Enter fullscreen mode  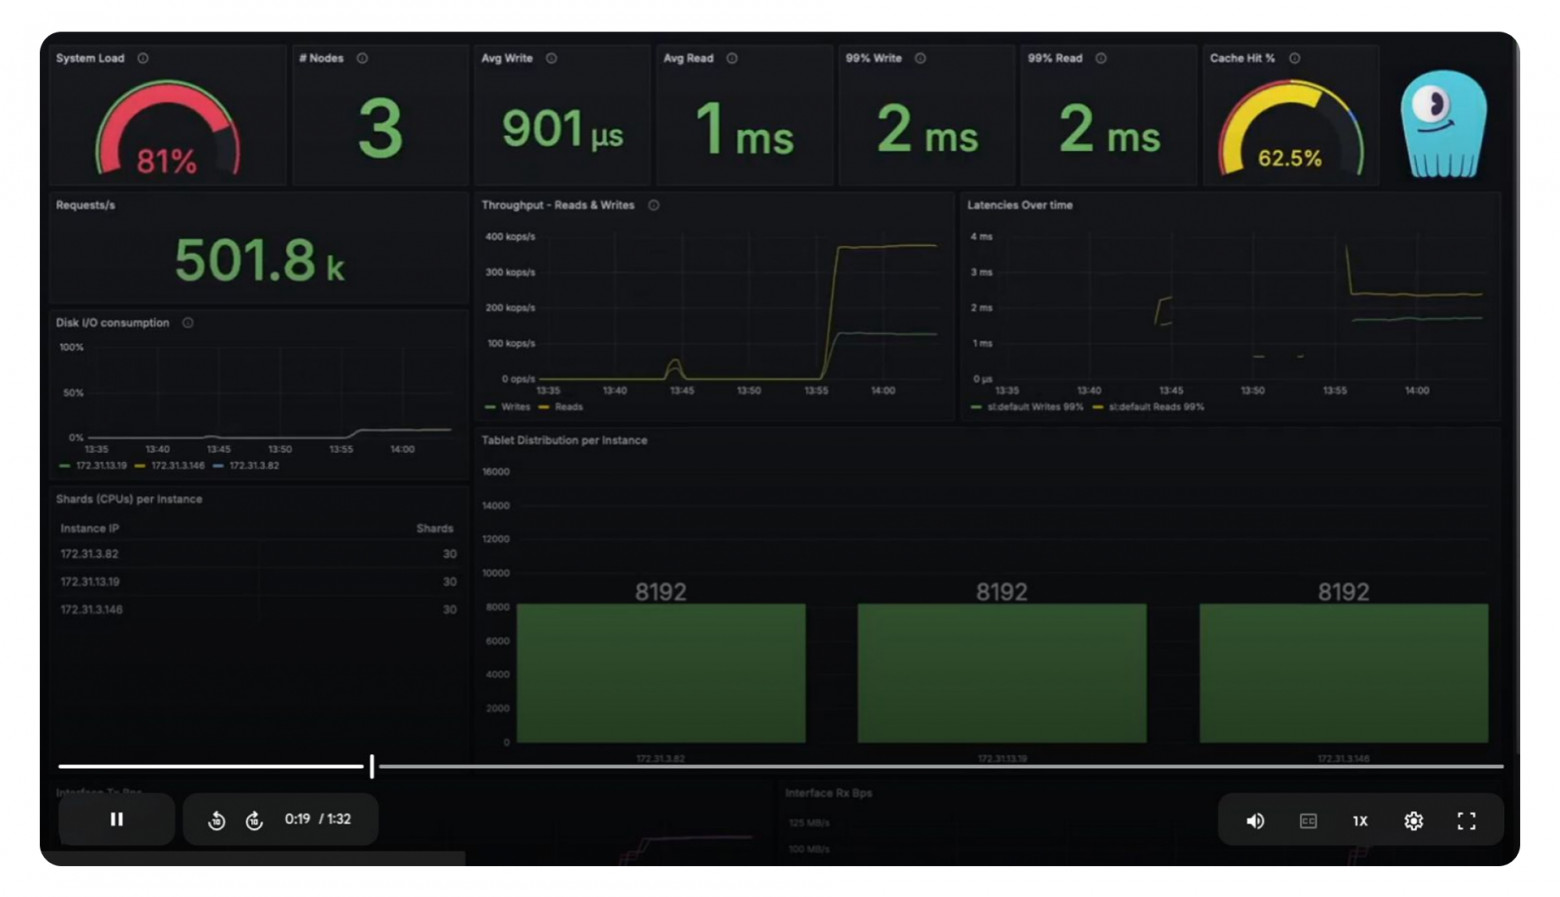(x=1467, y=820)
